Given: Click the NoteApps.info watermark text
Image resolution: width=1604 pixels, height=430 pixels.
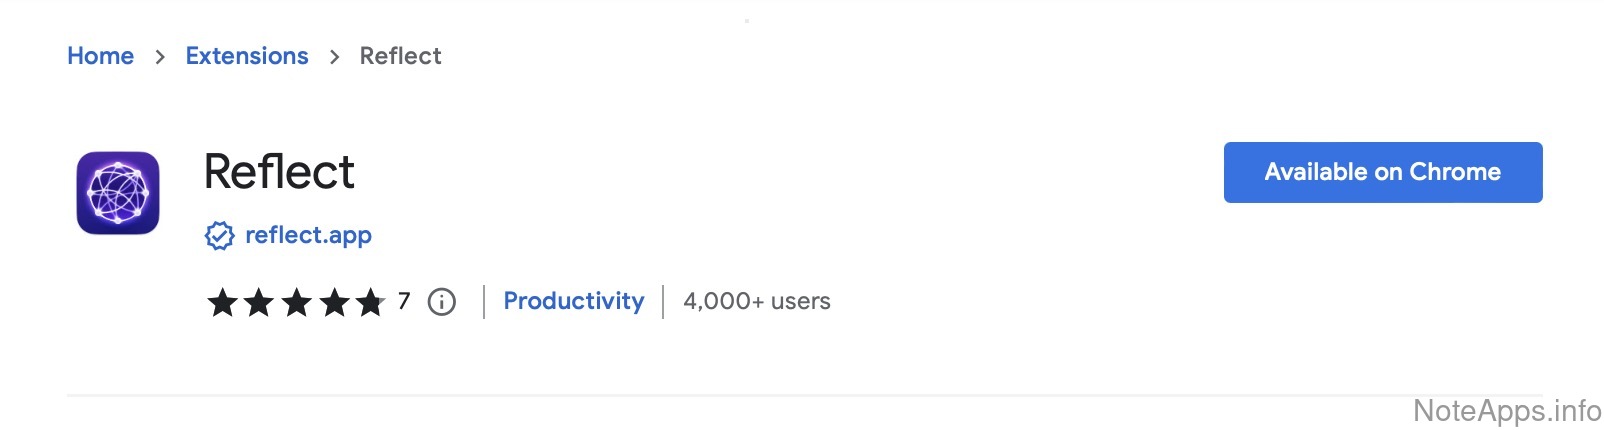Looking at the screenshot, I should point(1507,411).
